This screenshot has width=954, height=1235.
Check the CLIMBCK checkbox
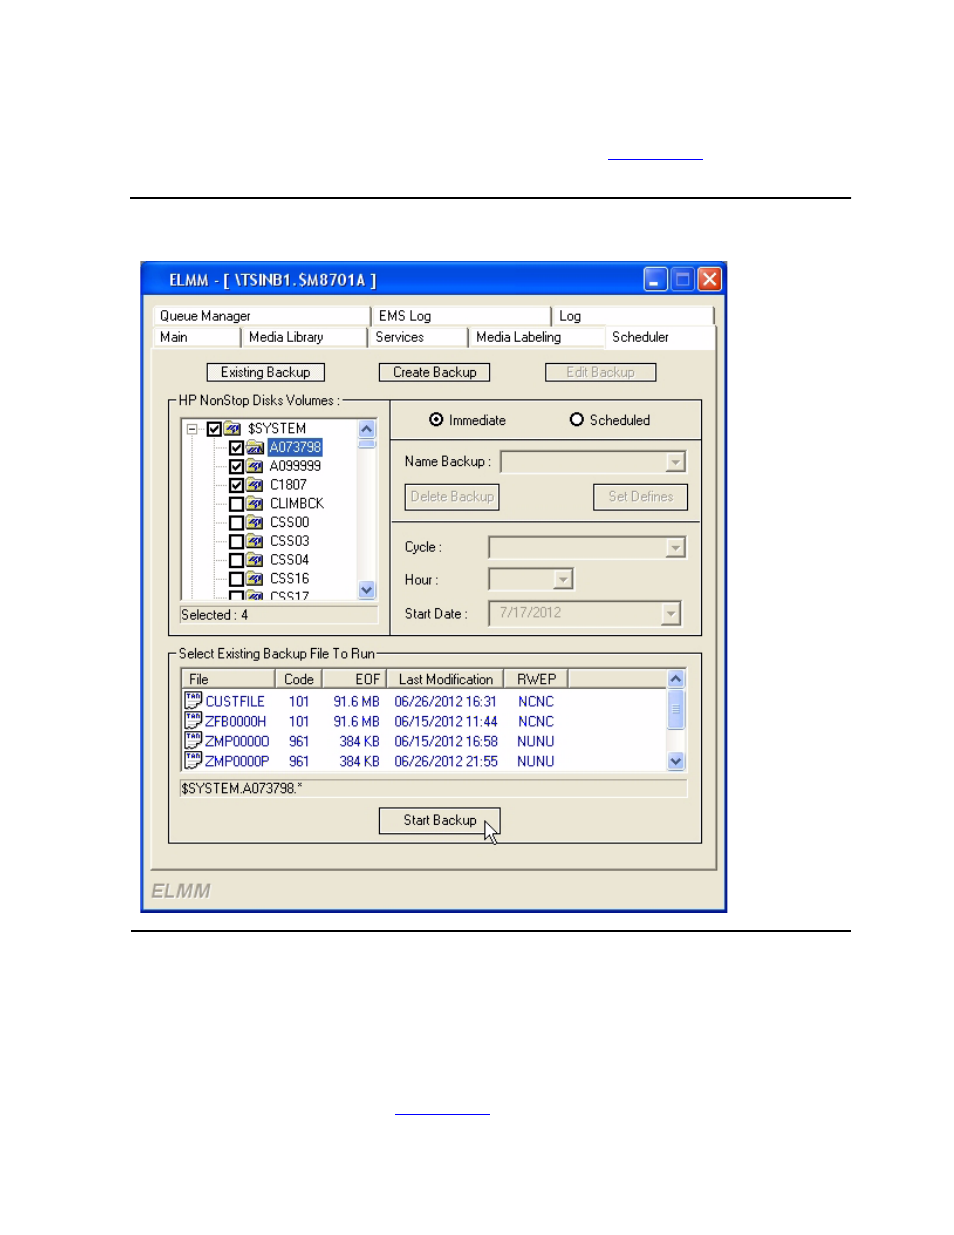coord(236,504)
